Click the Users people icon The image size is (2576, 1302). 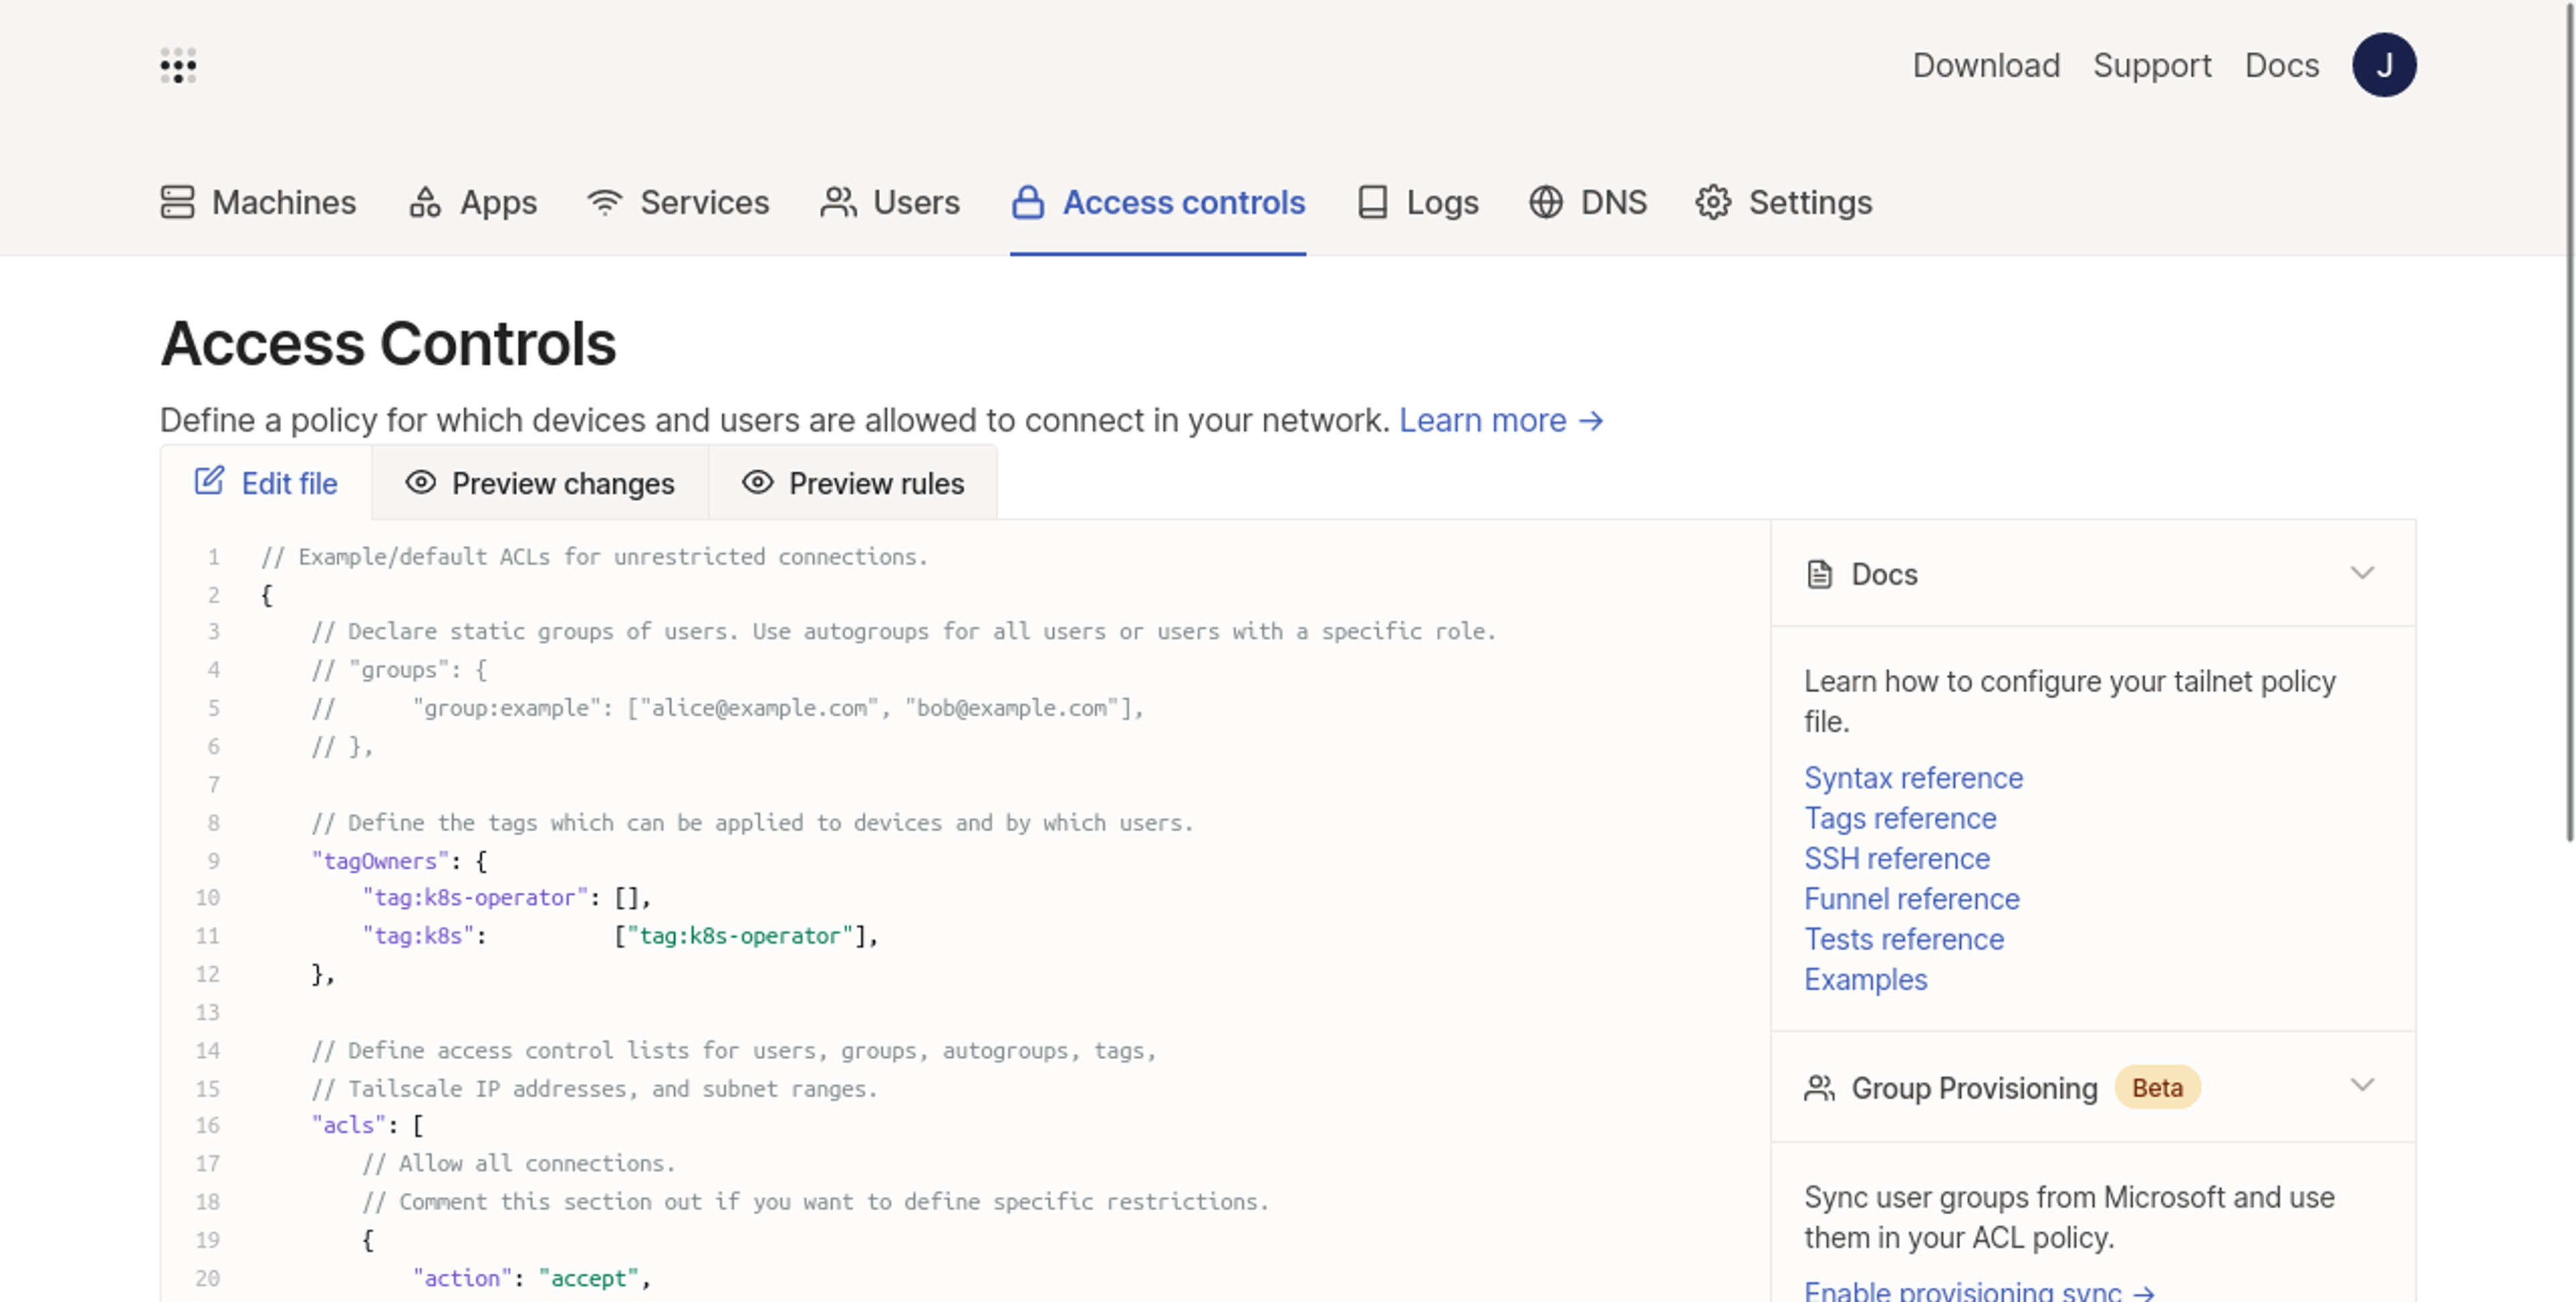click(x=838, y=202)
